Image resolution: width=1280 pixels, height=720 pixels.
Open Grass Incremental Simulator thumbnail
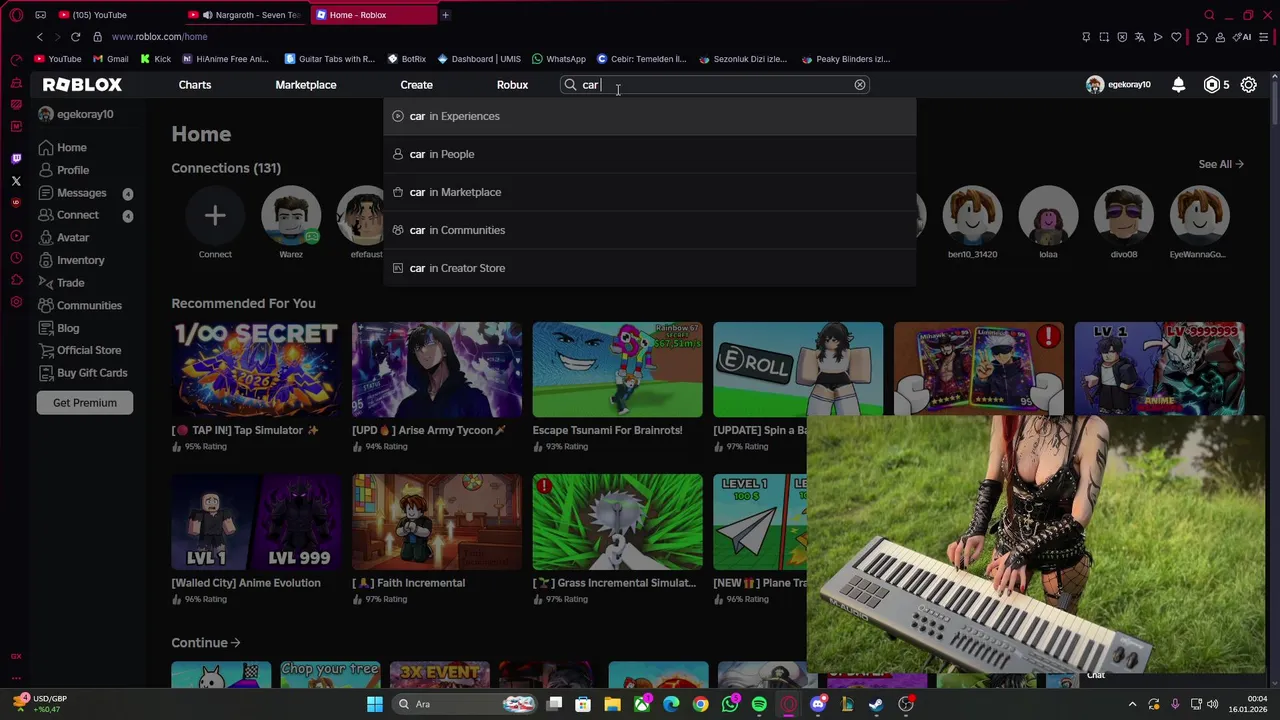point(617,522)
